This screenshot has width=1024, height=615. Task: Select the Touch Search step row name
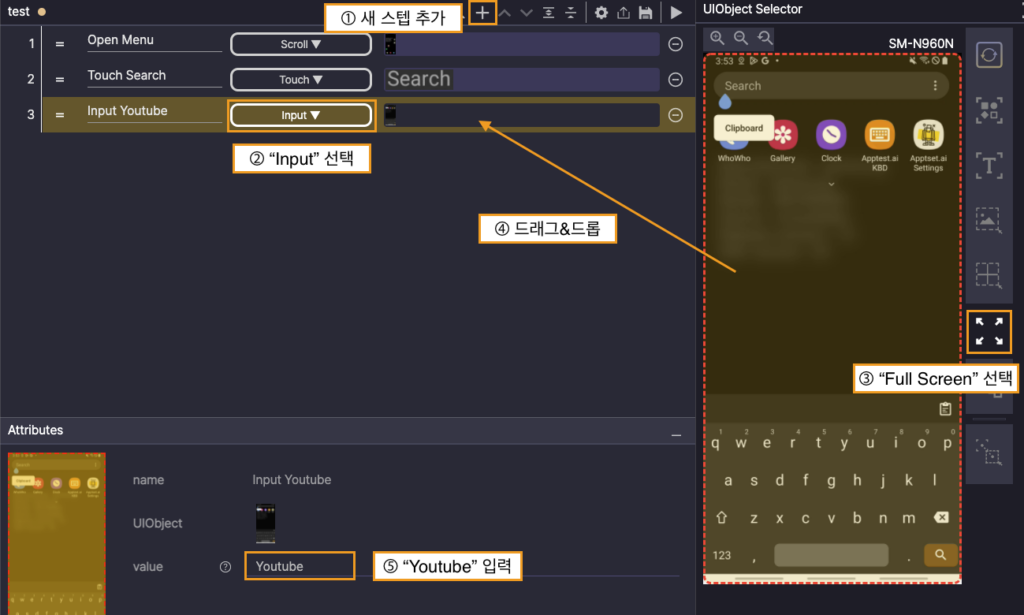(x=127, y=76)
